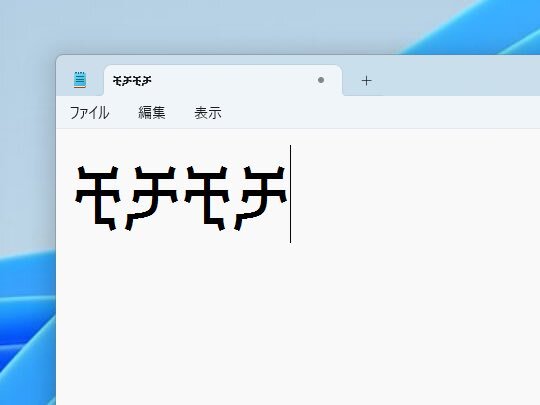Open the ファイル menu
Image resolution: width=540 pixels, height=405 pixels.
click(90, 113)
